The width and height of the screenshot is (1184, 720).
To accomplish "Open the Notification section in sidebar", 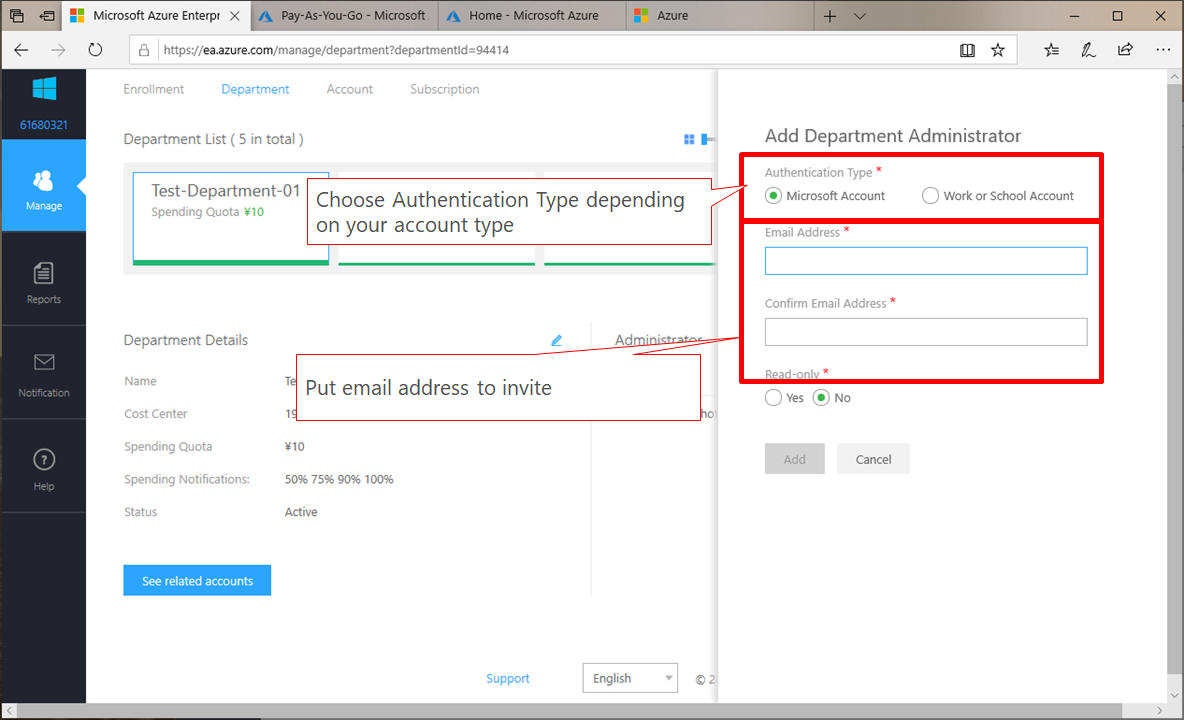I will (x=44, y=374).
